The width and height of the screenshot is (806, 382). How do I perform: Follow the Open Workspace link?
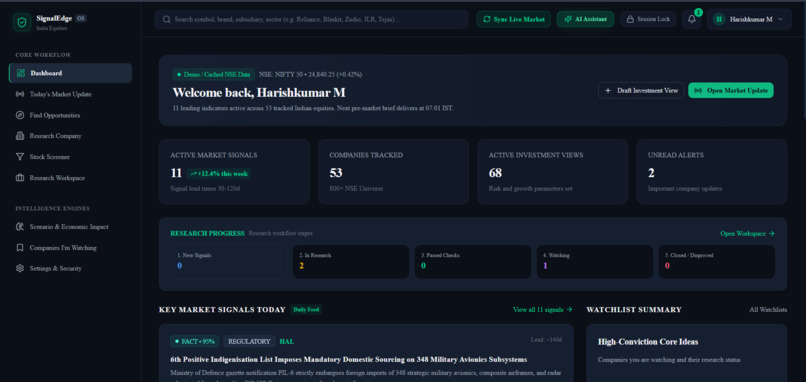coord(747,233)
